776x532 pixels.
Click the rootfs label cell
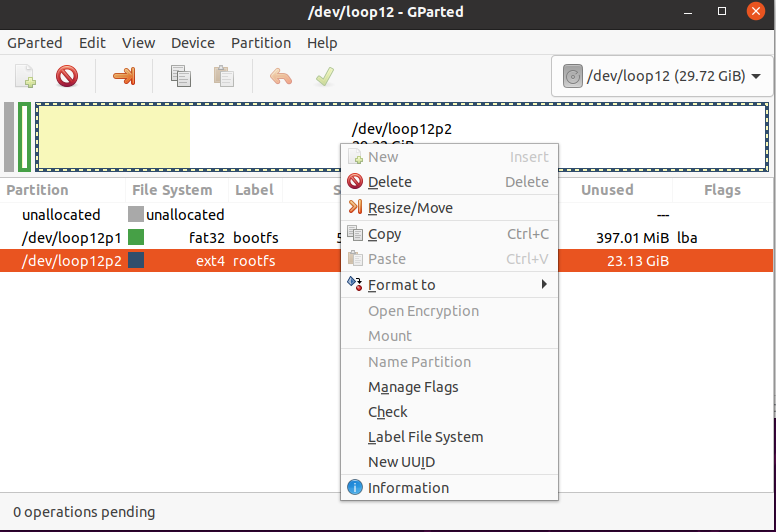[254, 260]
